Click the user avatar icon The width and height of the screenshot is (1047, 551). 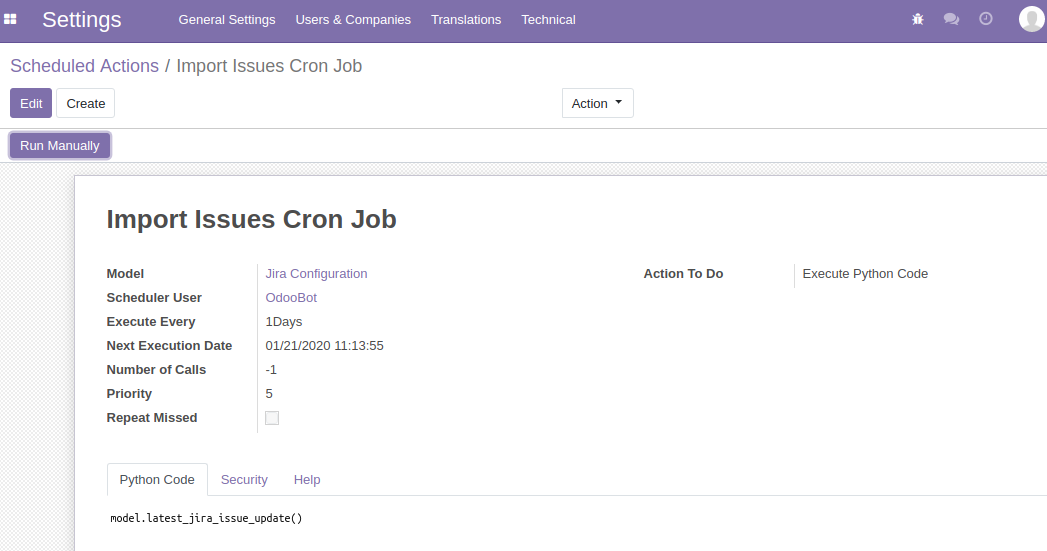[1031, 19]
